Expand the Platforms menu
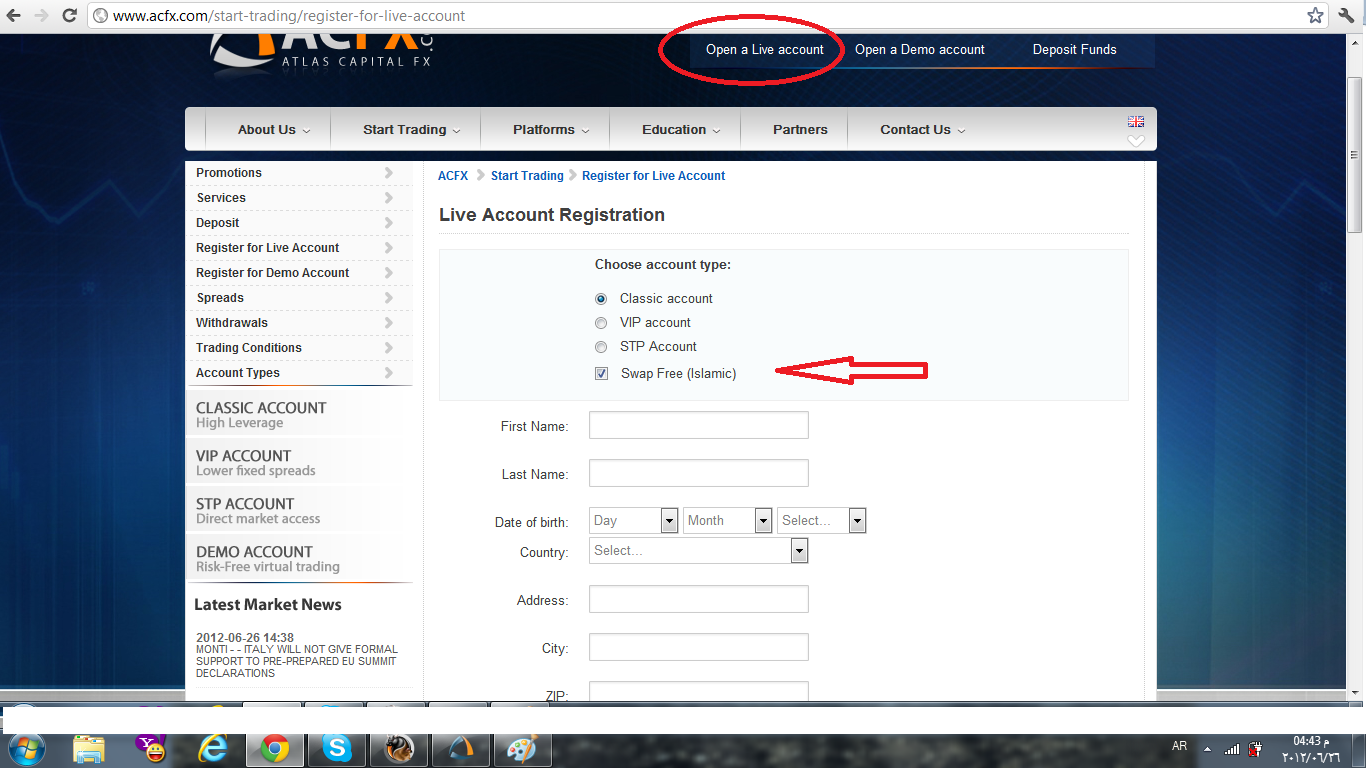 (x=551, y=130)
